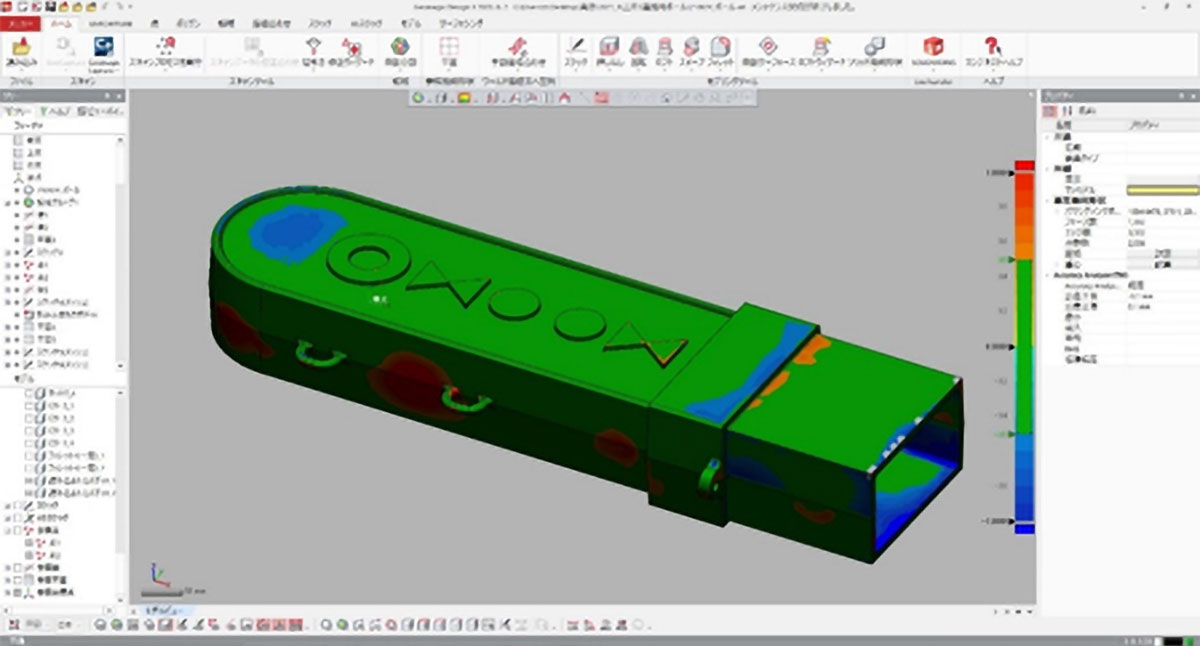The width and height of the screenshot is (1200, 646).
Task: Toggle the second model body checkbox in tree
Action: 29,407
